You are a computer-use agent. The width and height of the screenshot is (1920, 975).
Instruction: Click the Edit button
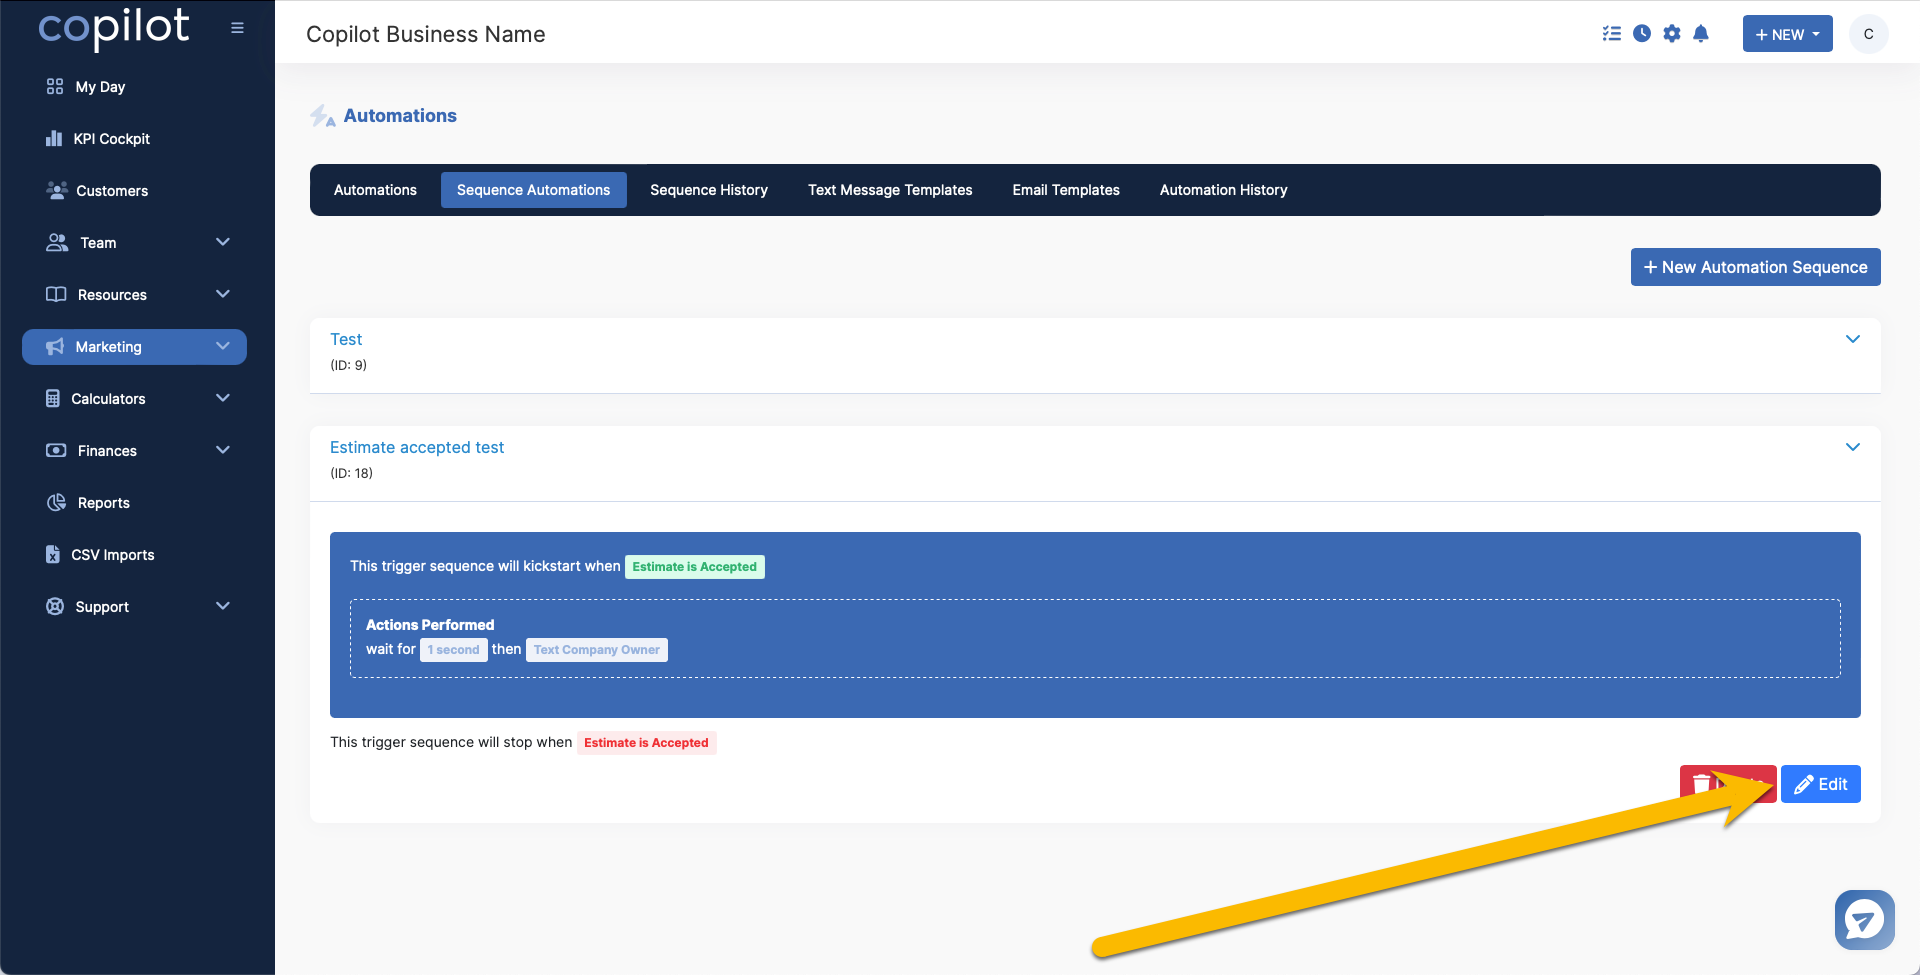[1821, 784]
